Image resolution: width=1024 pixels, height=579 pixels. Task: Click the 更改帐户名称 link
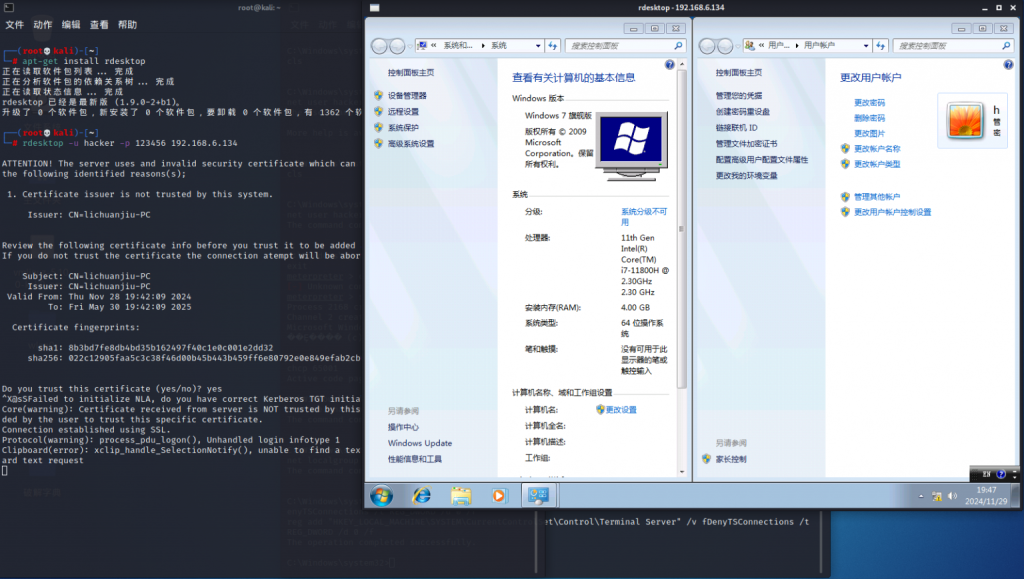(x=877, y=149)
